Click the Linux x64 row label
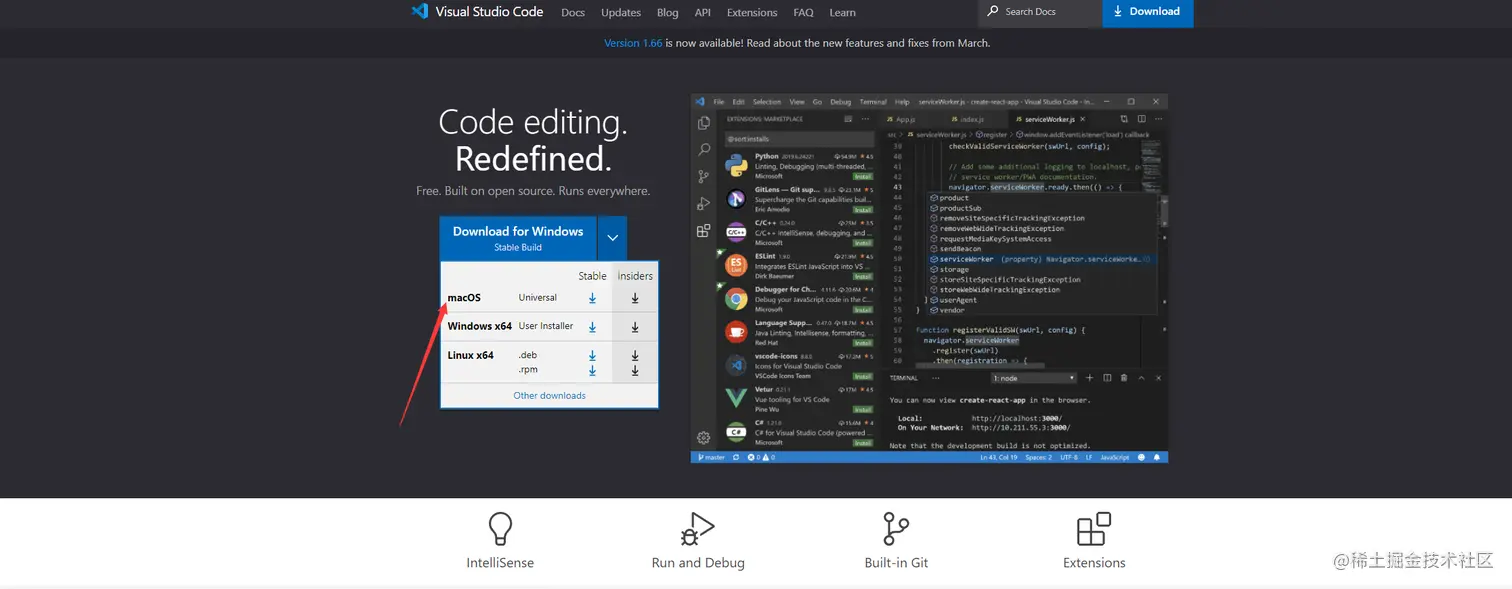Image resolution: width=1512 pixels, height=589 pixels. 471,355
